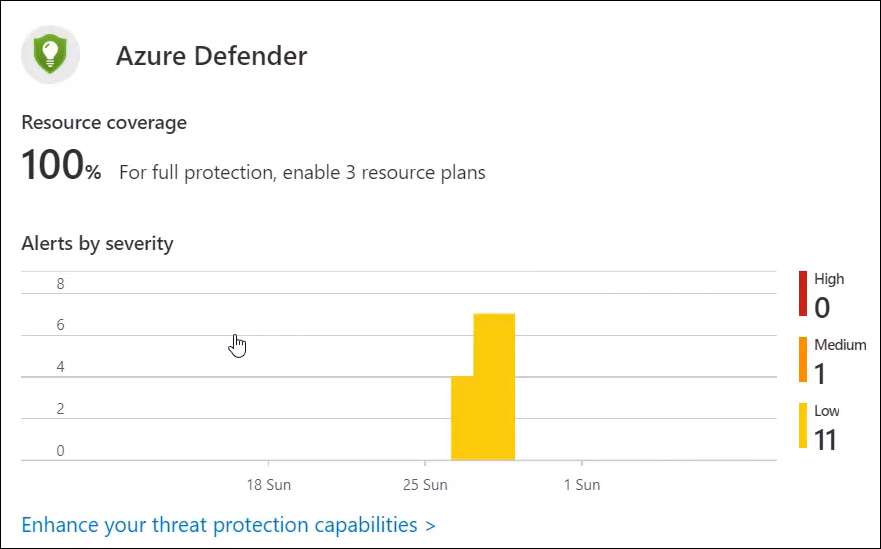Click the red High severity swatch
Image resolution: width=881 pixels, height=549 pixels.
pyautogui.click(x=803, y=293)
